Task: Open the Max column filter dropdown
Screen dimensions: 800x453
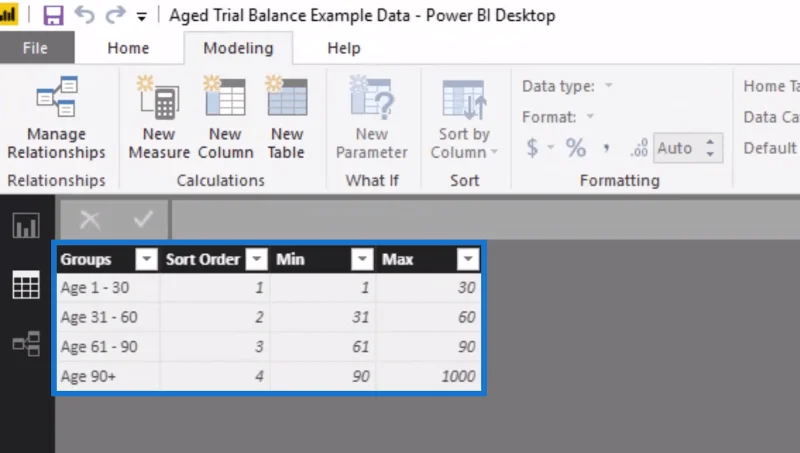Action: 468,259
